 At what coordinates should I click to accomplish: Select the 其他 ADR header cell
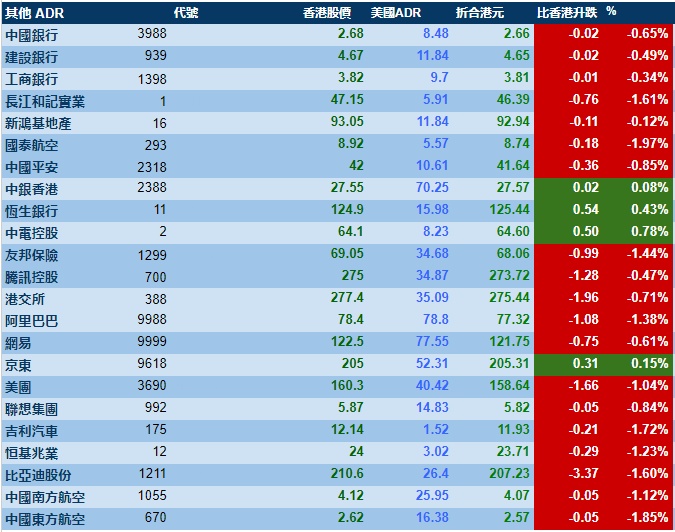(34, 13)
